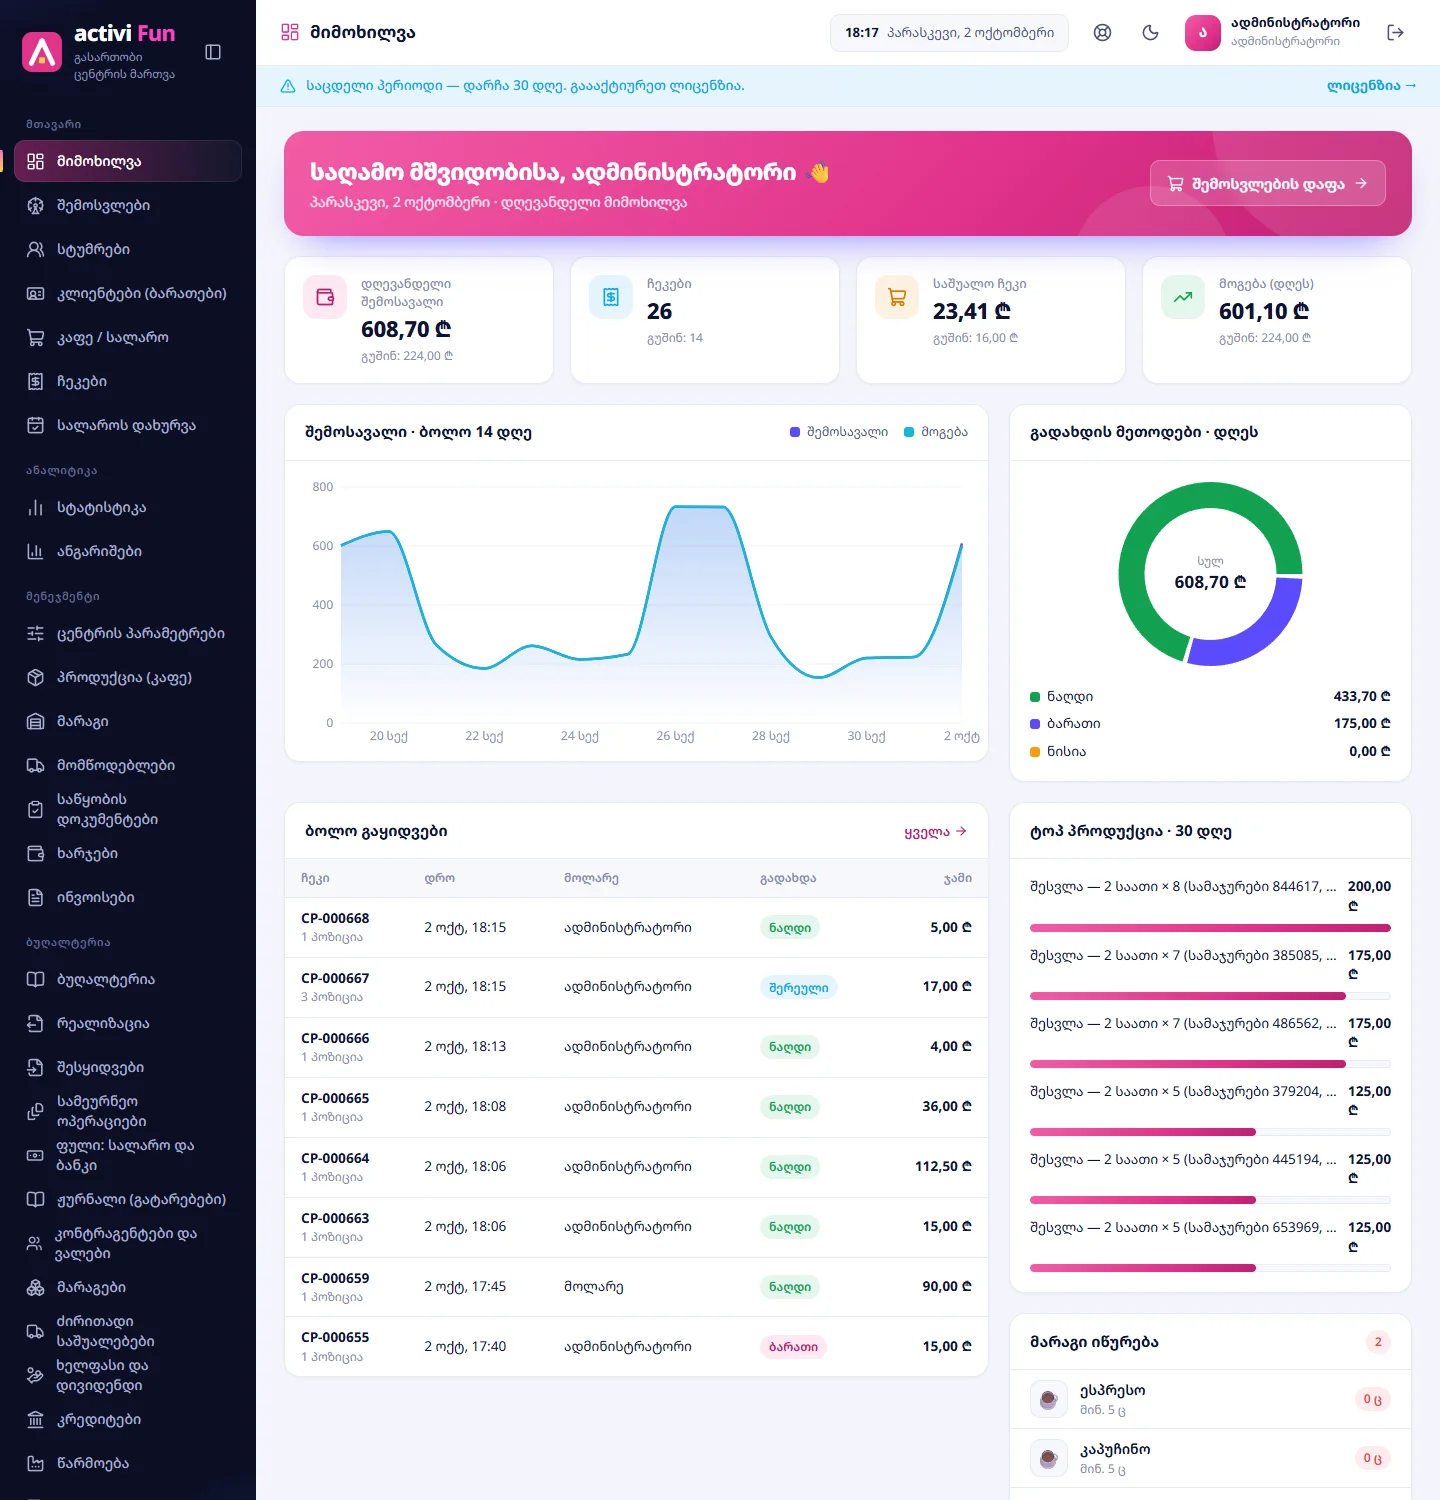Click the activi Fun logo icon
This screenshot has height=1500, width=1440.
pyautogui.click(x=42, y=52)
